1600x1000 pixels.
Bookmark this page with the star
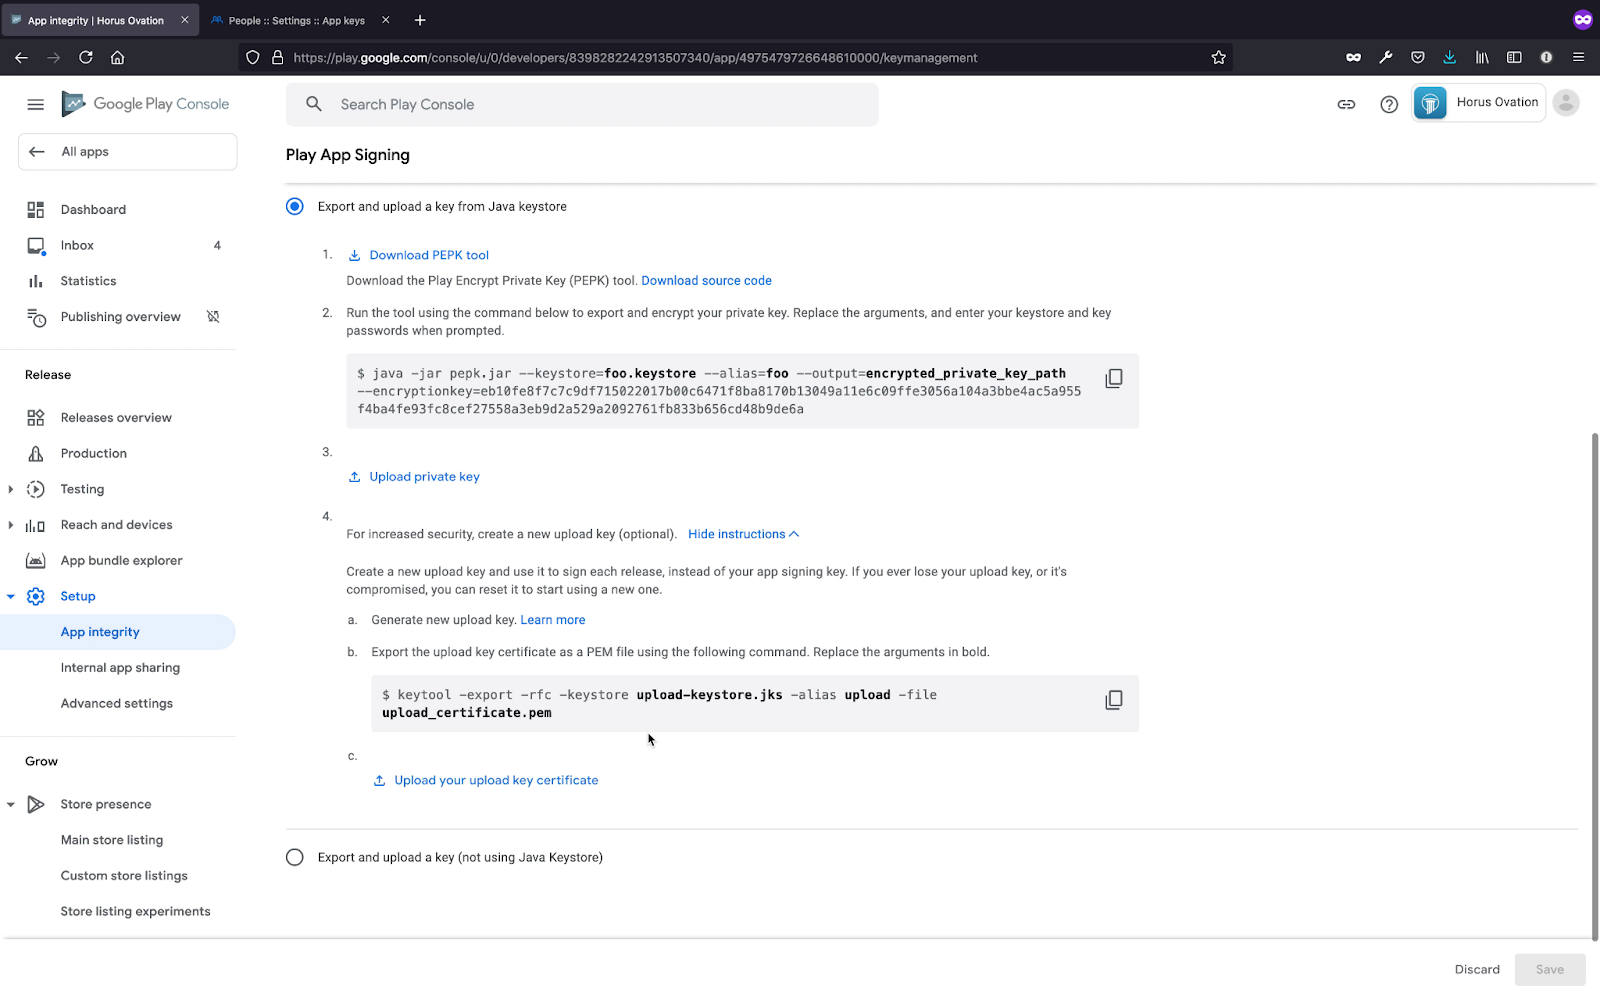click(1218, 57)
